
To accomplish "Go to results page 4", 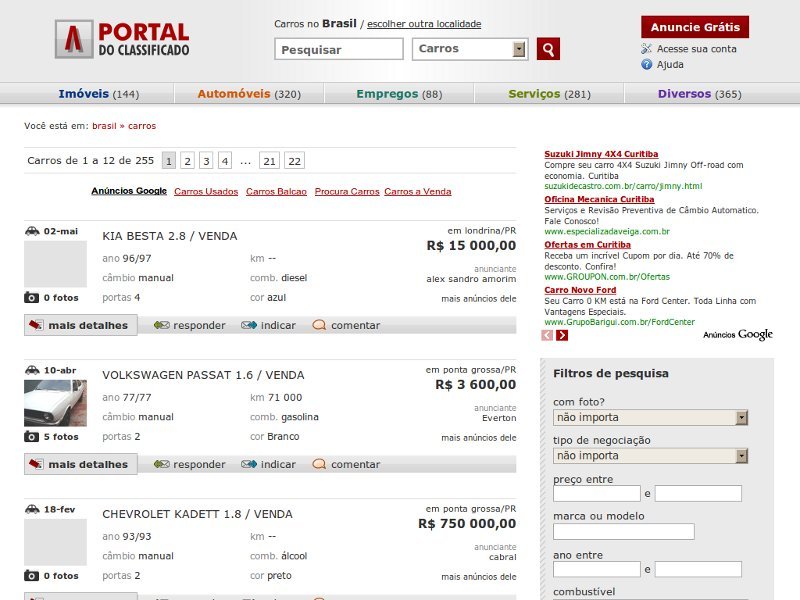I will 224,161.
